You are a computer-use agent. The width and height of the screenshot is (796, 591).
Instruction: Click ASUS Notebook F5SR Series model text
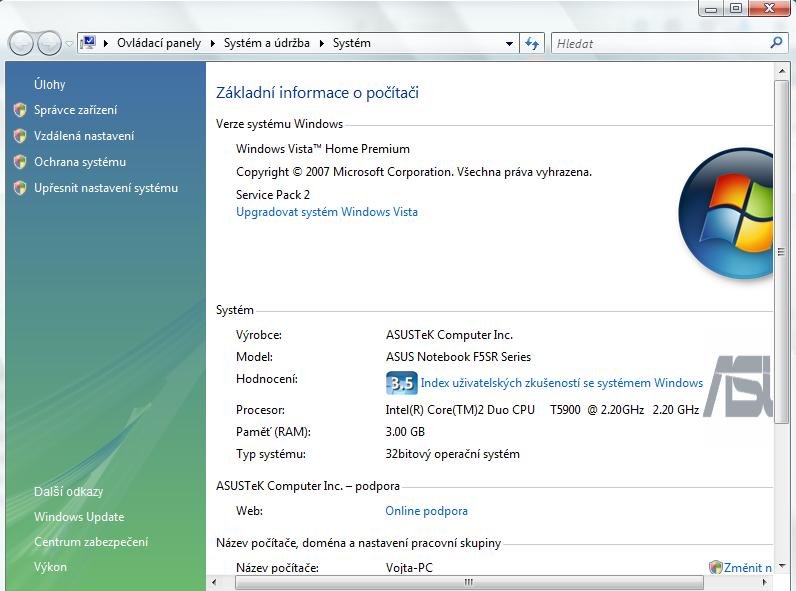[x=458, y=357]
